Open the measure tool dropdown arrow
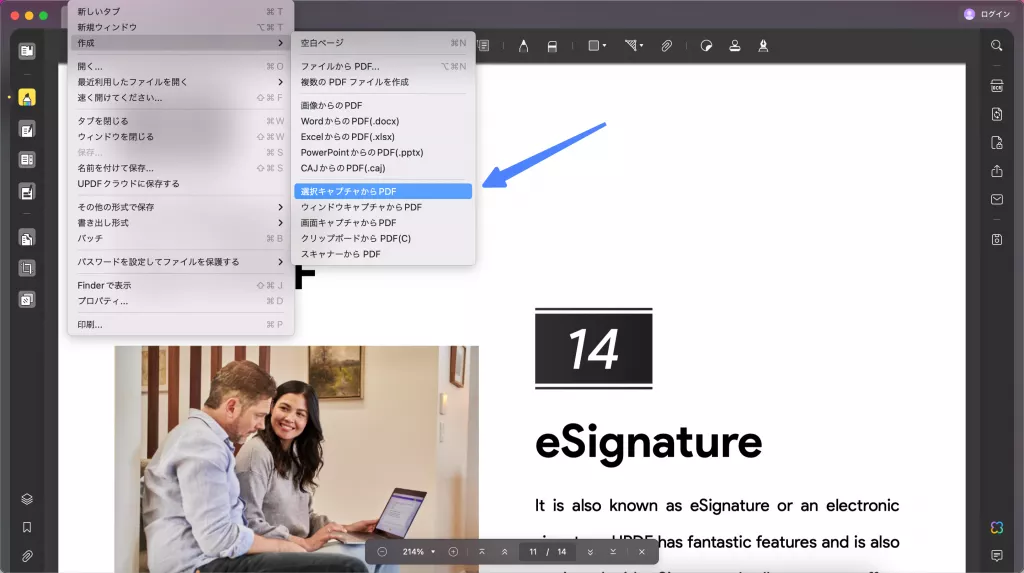 (641, 46)
